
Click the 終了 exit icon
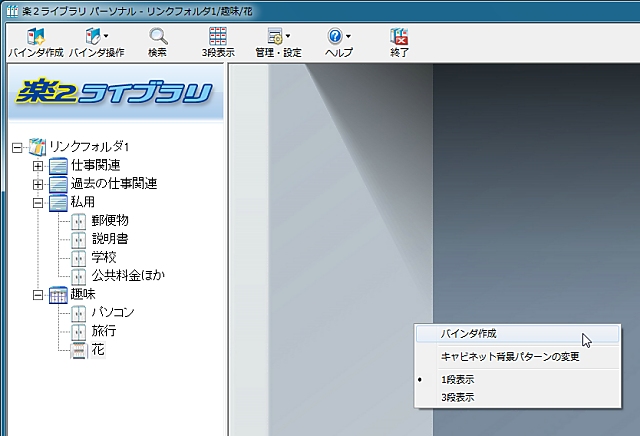(x=399, y=36)
